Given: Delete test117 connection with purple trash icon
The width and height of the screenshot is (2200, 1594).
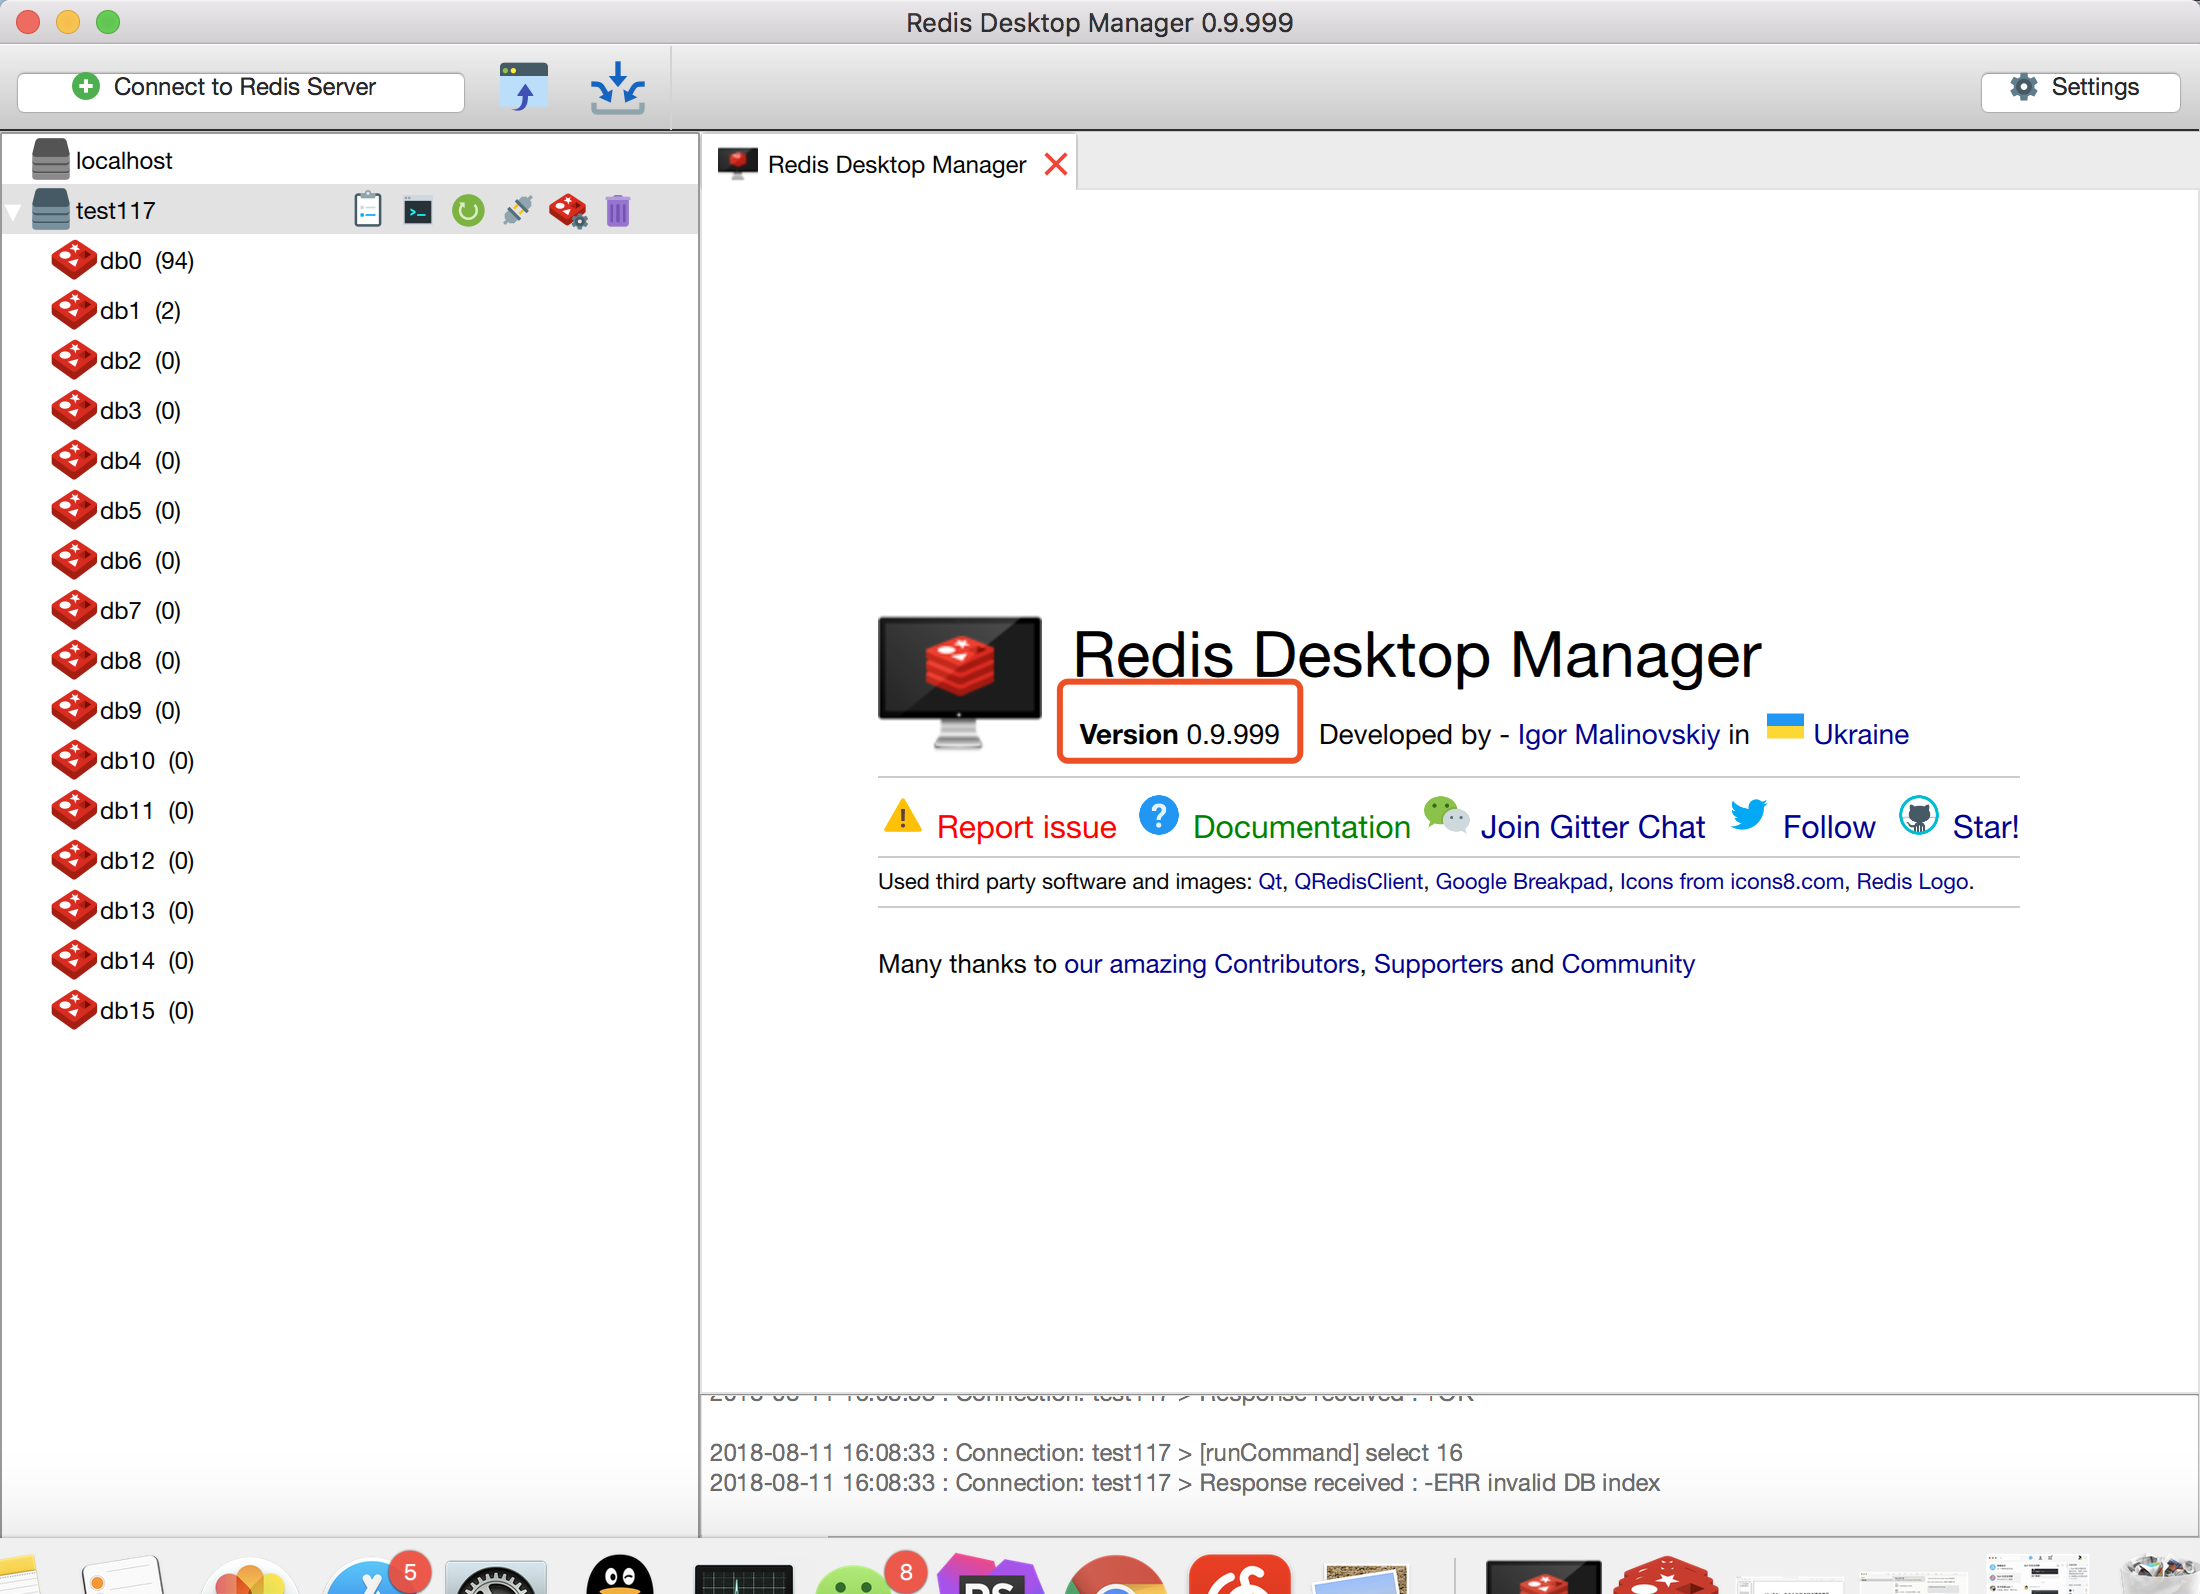Looking at the screenshot, I should coord(618,211).
